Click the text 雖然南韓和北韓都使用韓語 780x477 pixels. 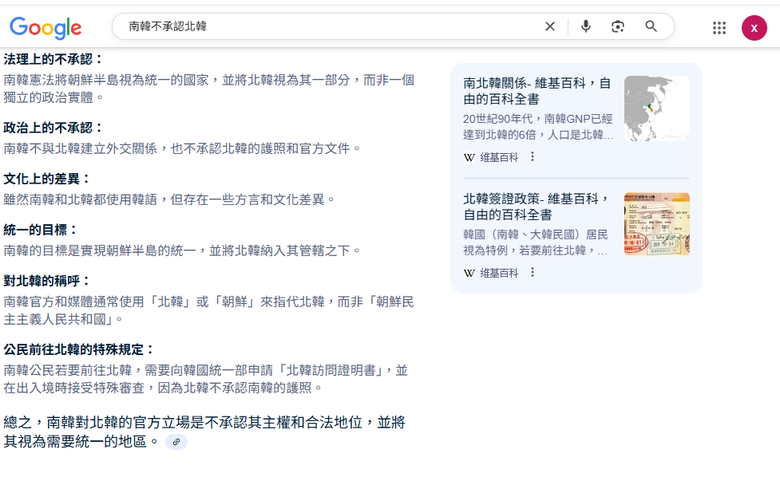point(80,199)
